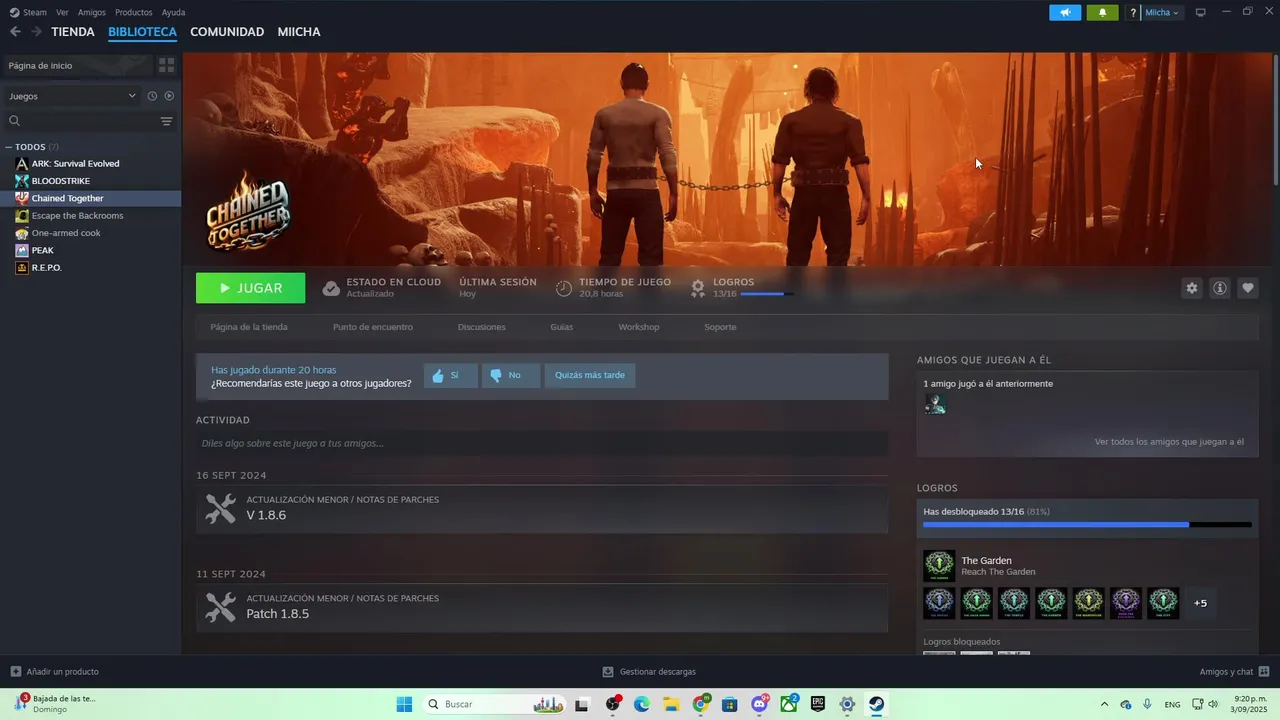Open the Amigos menu
This screenshot has width=1280, height=720.
coord(92,12)
